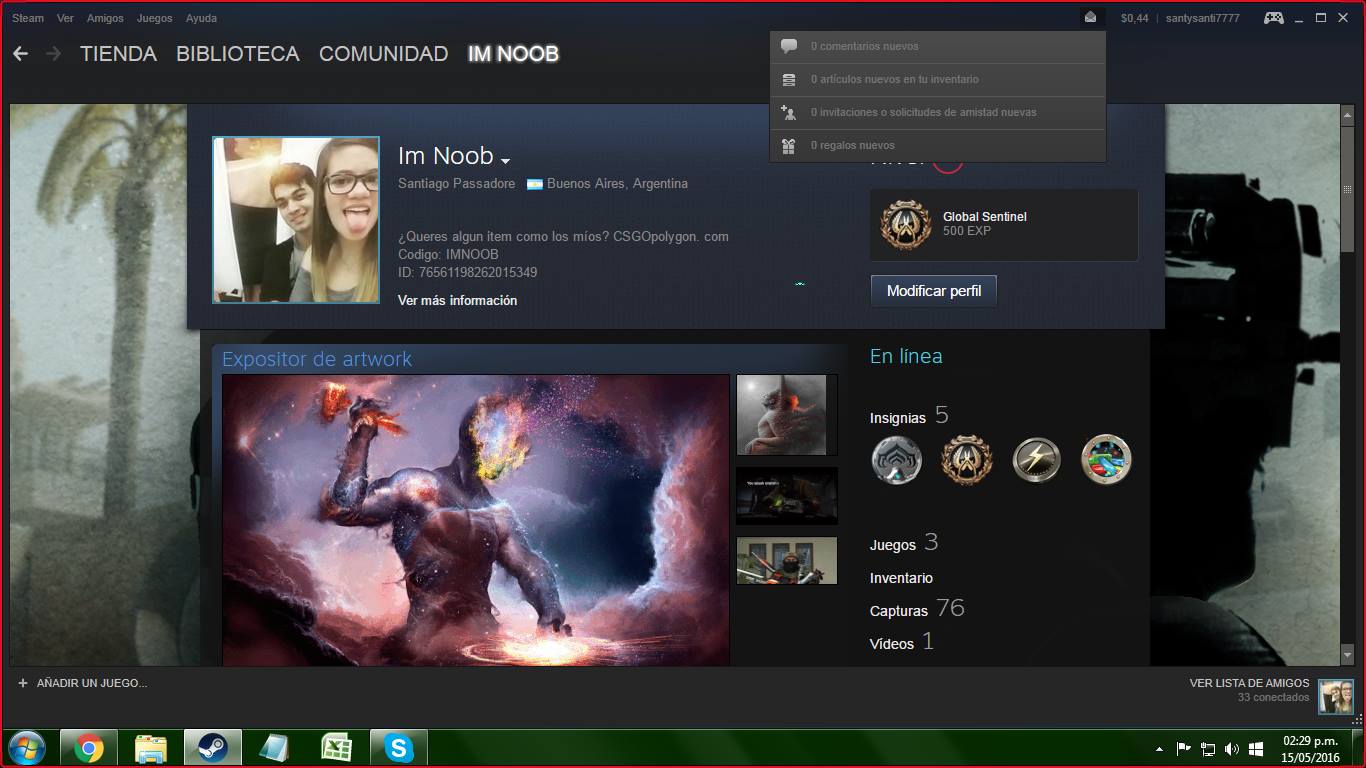Open Windows Explorer from the taskbar
This screenshot has height=768, width=1366.
(151, 748)
